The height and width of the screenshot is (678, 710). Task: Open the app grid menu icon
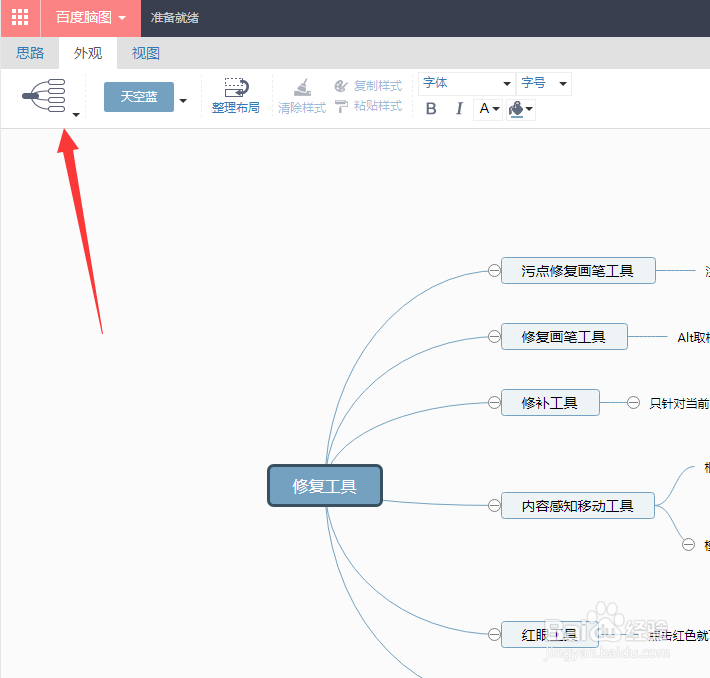(x=20, y=18)
